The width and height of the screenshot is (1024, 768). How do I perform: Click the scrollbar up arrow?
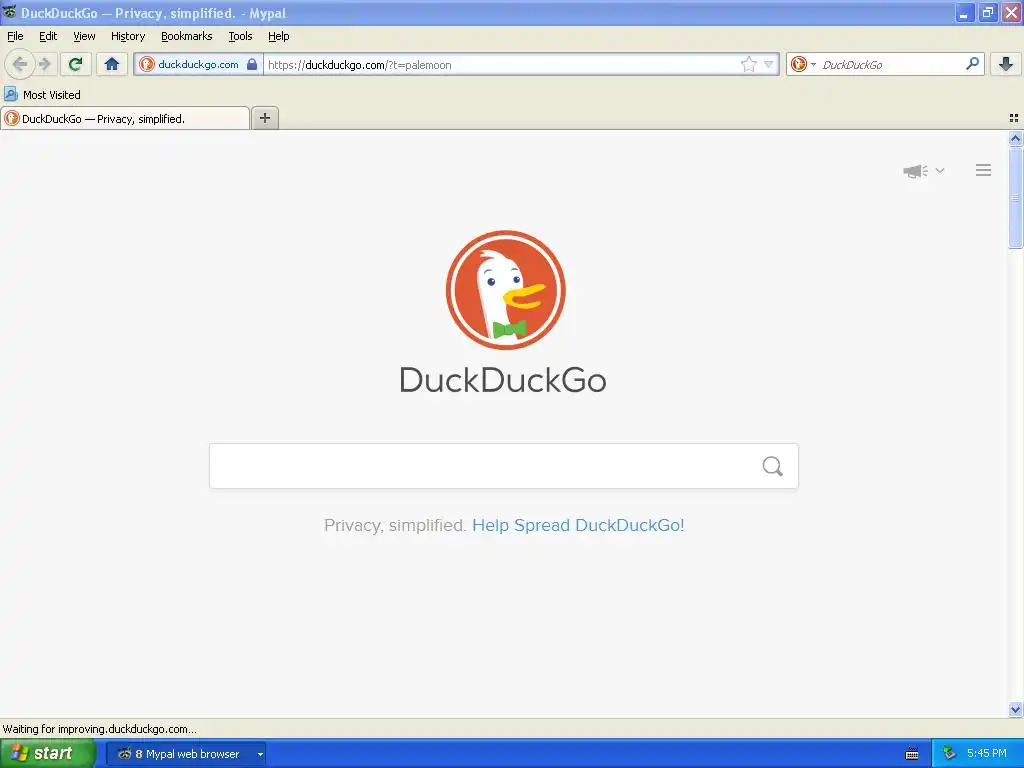click(1015, 138)
